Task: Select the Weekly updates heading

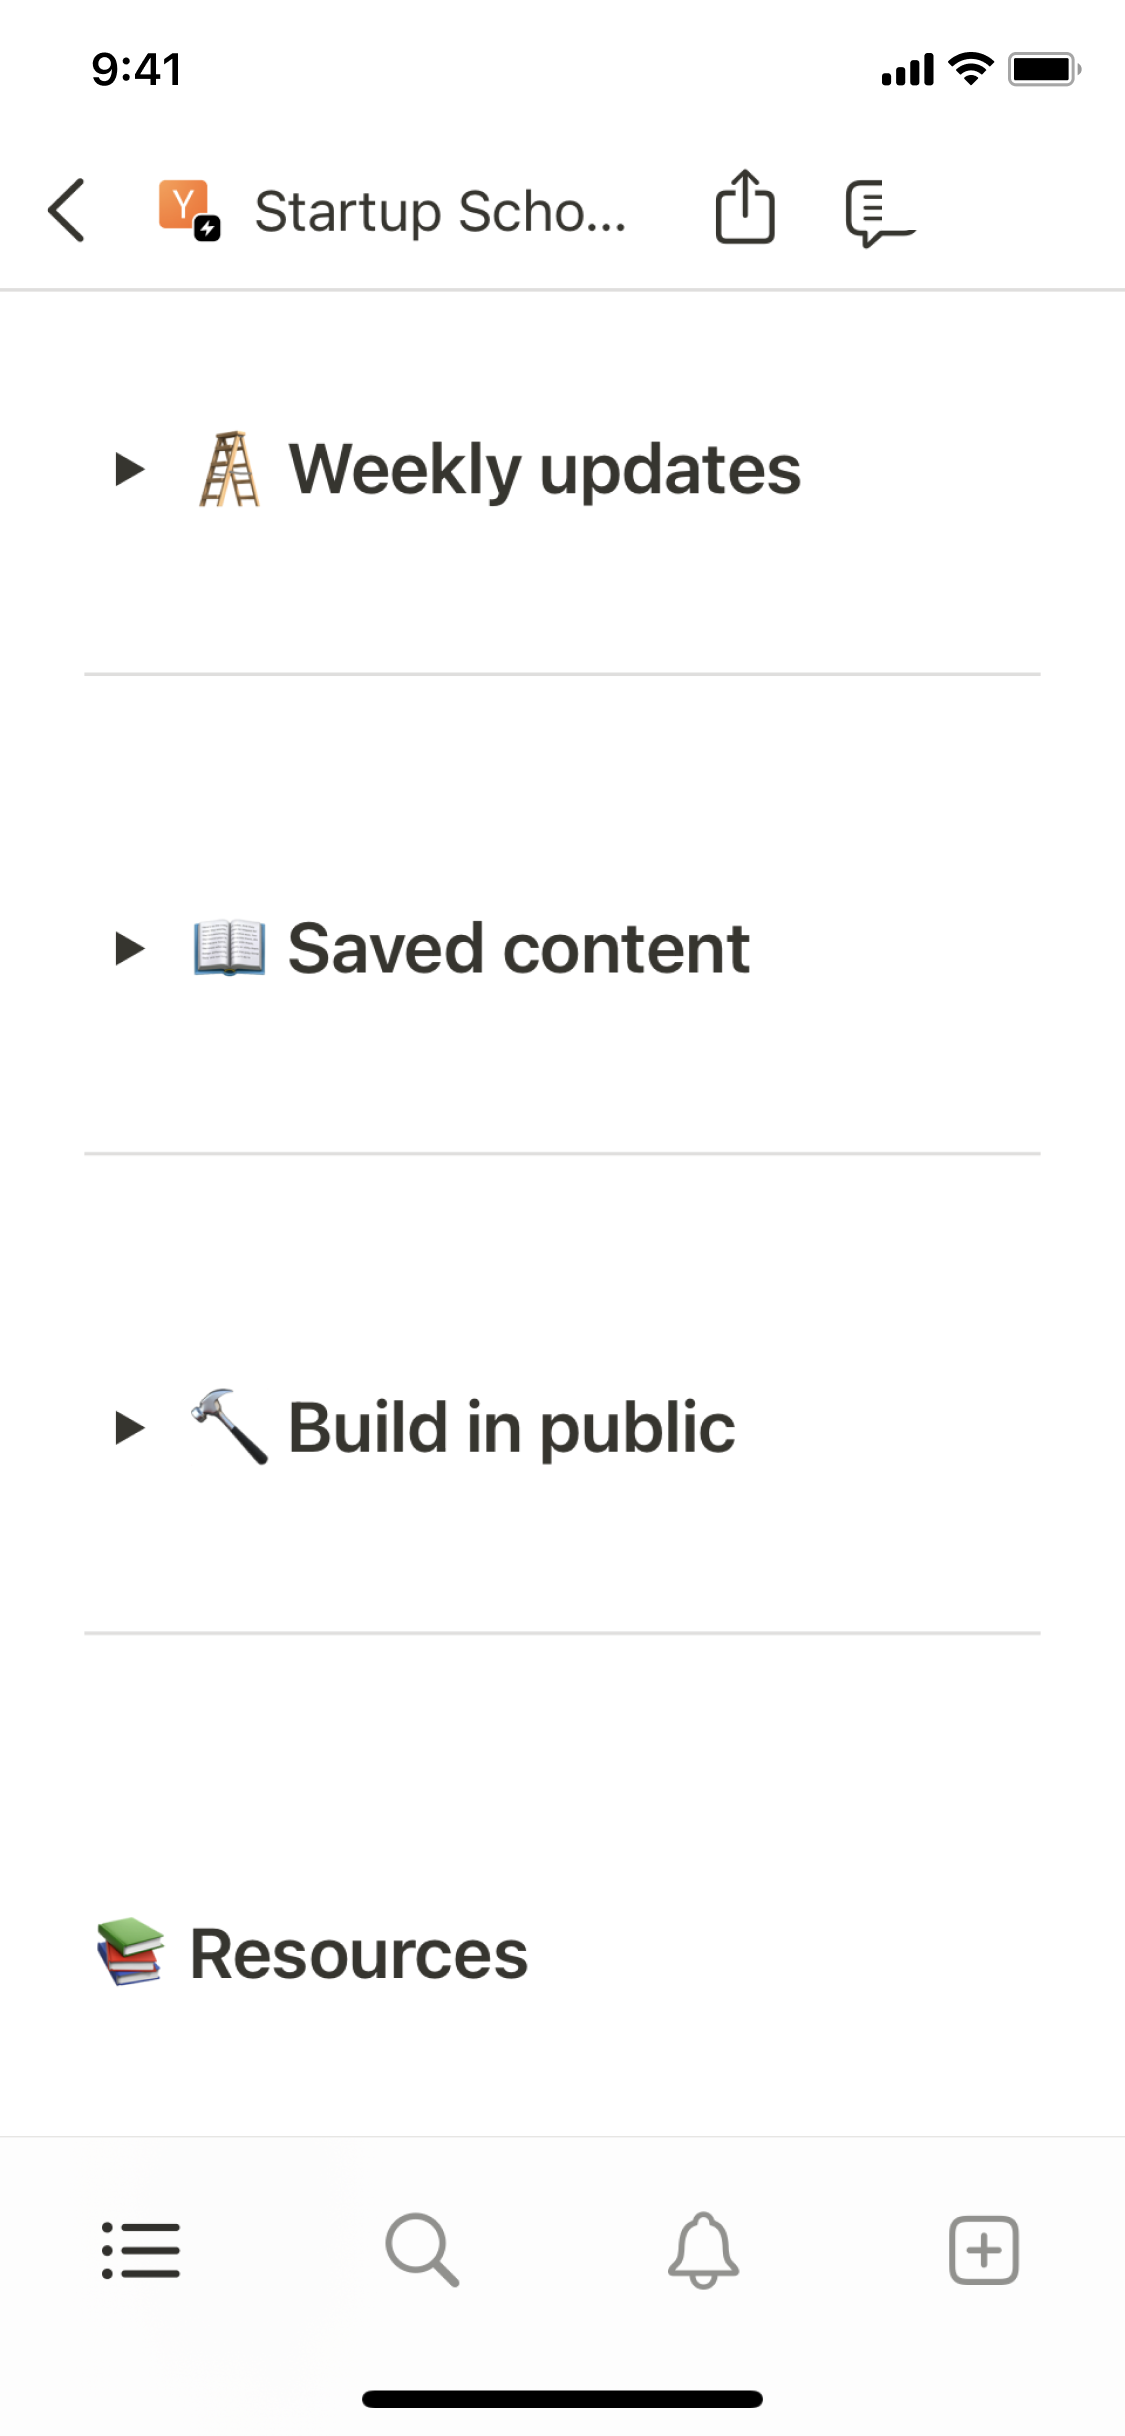Action: pos(545,469)
